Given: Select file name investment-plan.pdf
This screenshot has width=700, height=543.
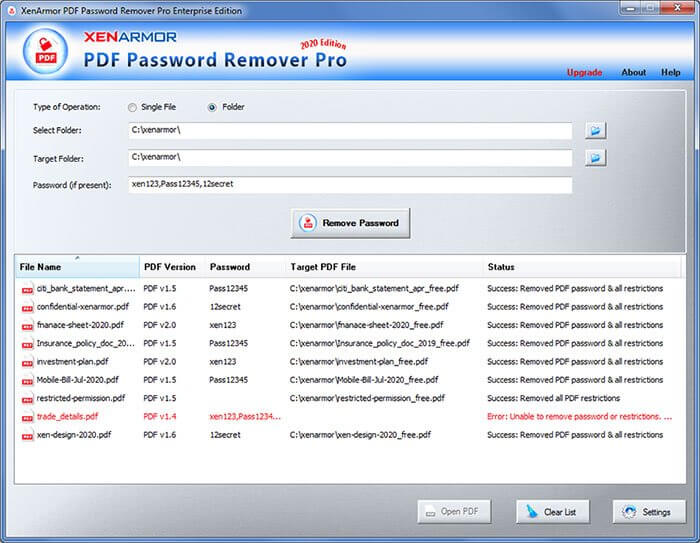Looking at the screenshot, I should click(72, 362).
